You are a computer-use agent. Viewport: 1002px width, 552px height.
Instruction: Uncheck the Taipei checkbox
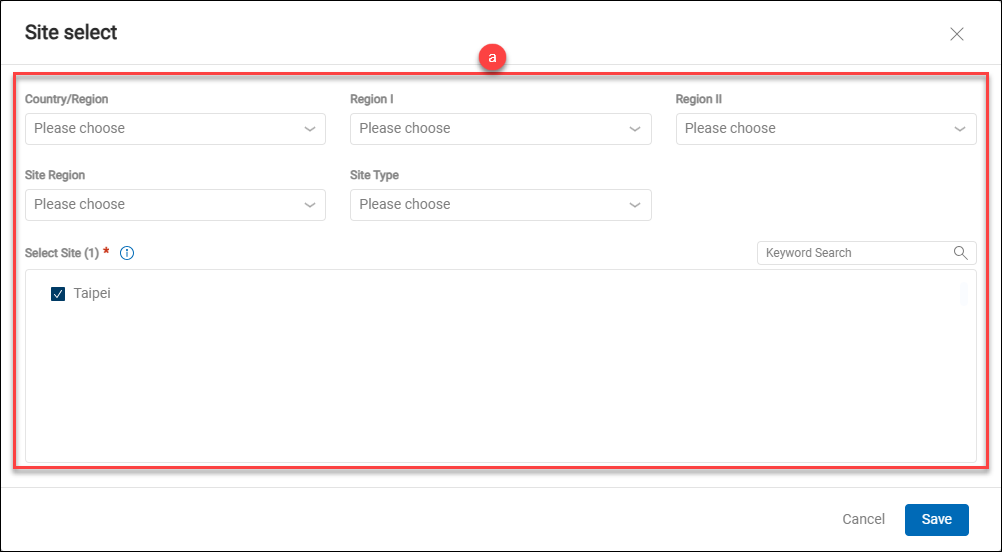click(58, 295)
